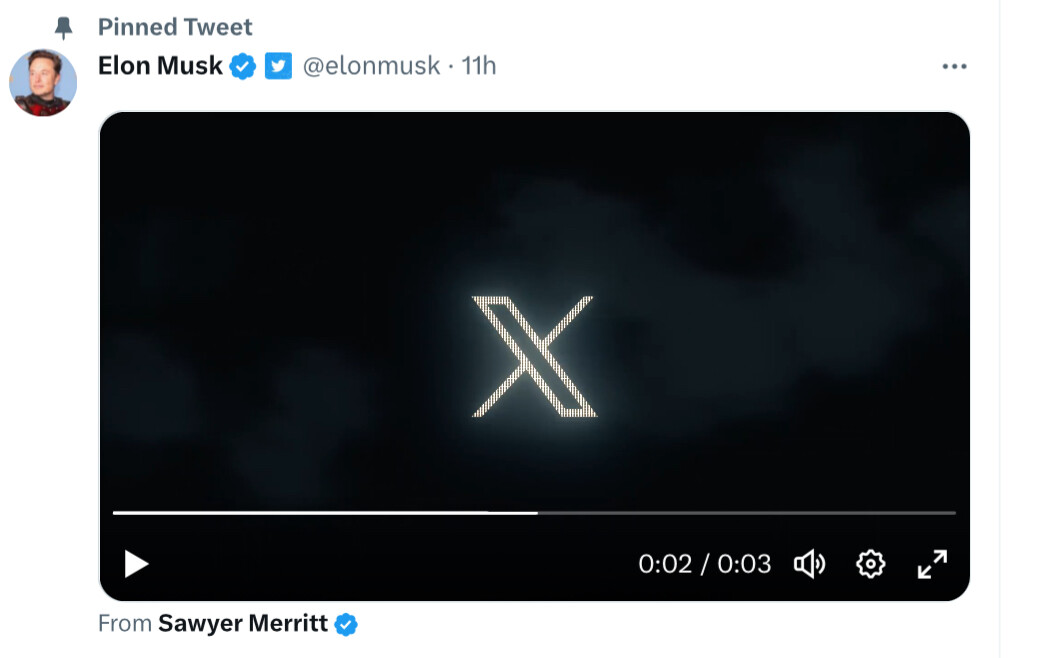
Task: Play the video with the play button
Action: (136, 564)
